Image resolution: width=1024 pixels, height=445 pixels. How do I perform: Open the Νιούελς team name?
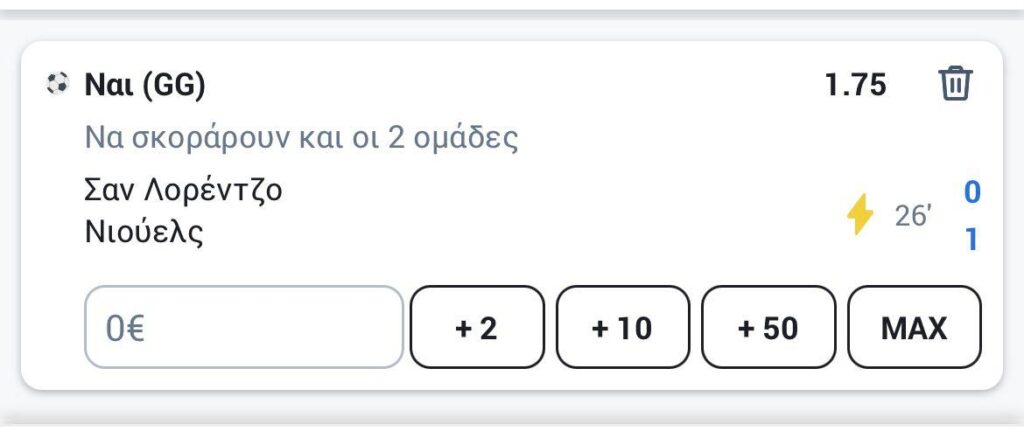(144, 232)
